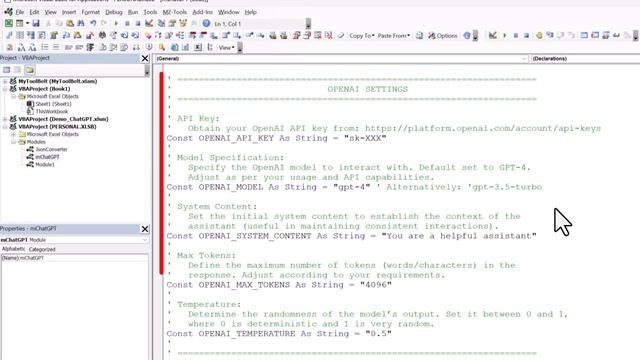Collapse Microsoft Excel Objects under Book1

point(13,96)
